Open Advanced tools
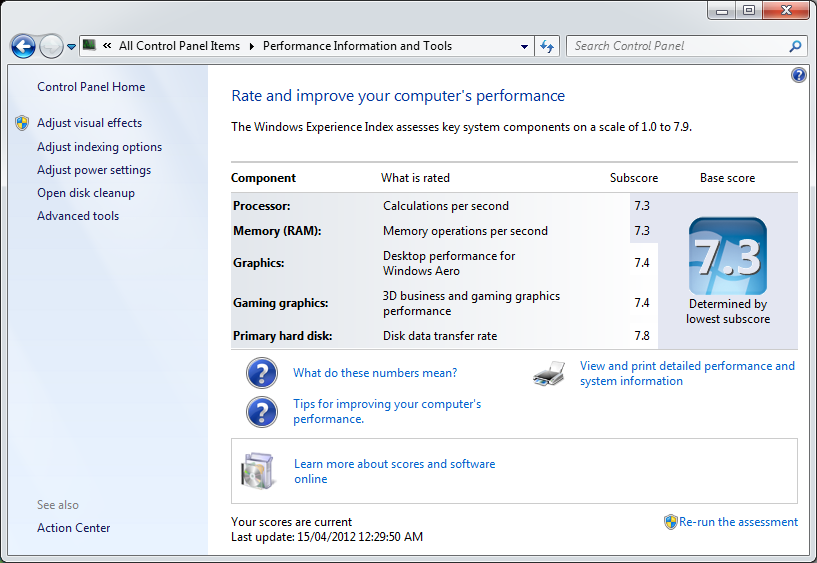The height and width of the screenshot is (563, 817). [x=78, y=216]
